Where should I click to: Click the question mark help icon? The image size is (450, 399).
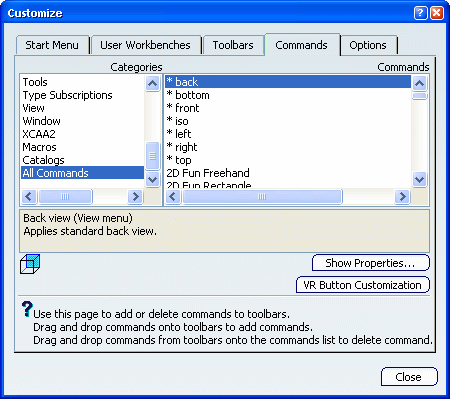pos(27,309)
